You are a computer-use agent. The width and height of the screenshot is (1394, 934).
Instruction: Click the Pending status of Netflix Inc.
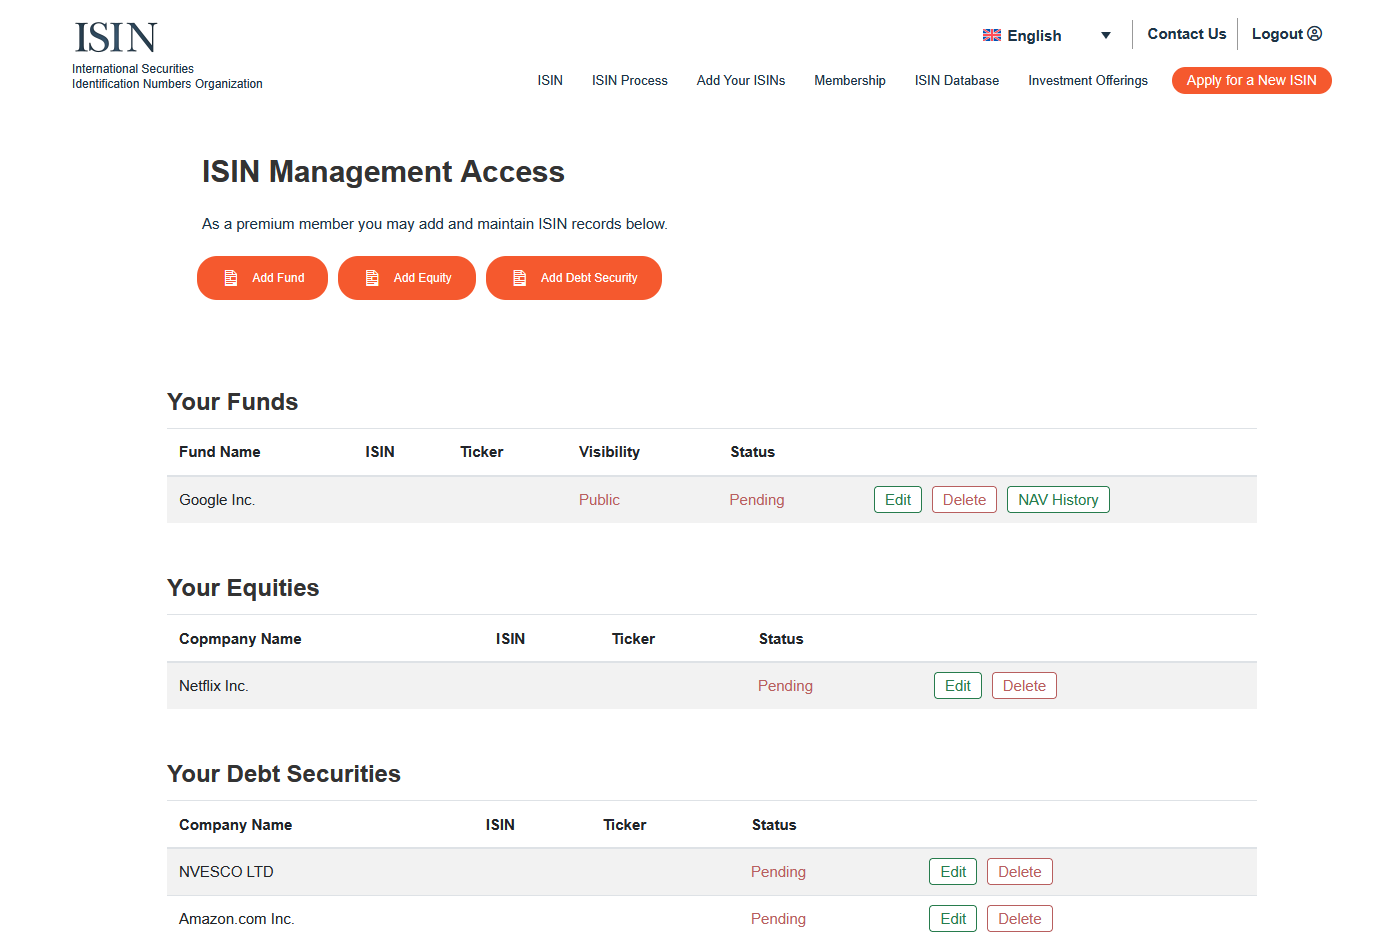point(785,686)
